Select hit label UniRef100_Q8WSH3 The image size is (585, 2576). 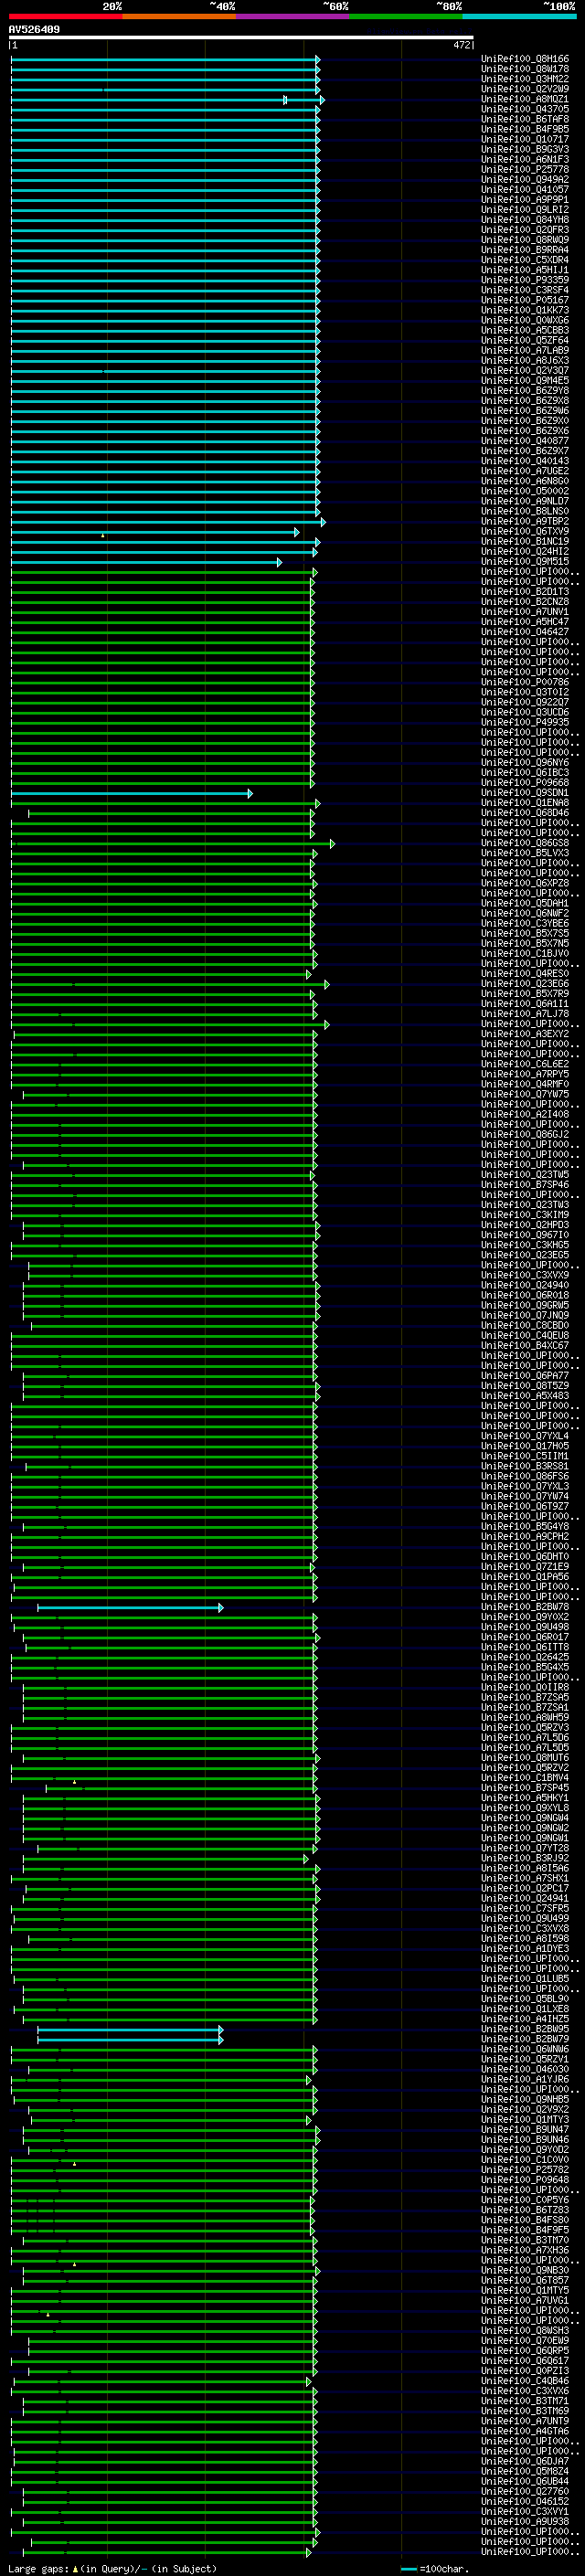(525, 2330)
